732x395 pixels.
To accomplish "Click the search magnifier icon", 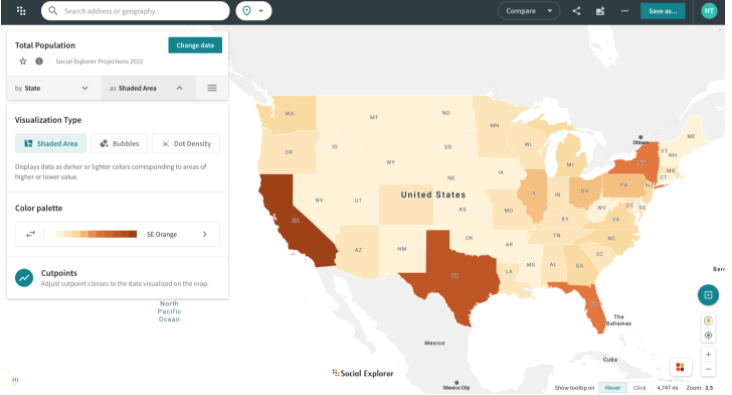I will point(53,11).
